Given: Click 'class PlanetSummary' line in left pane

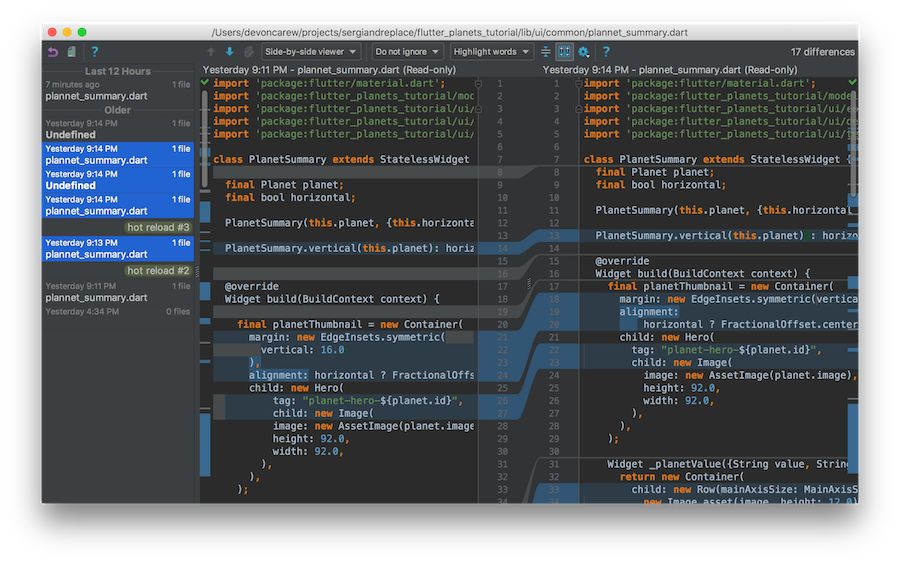Looking at the screenshot, I should pyautogui.click(x=341, y=160).
